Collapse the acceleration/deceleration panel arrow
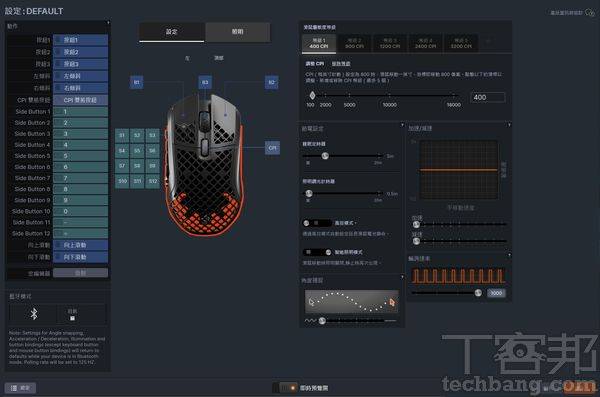Screen dimensions: 600x397 pos(509,125)
